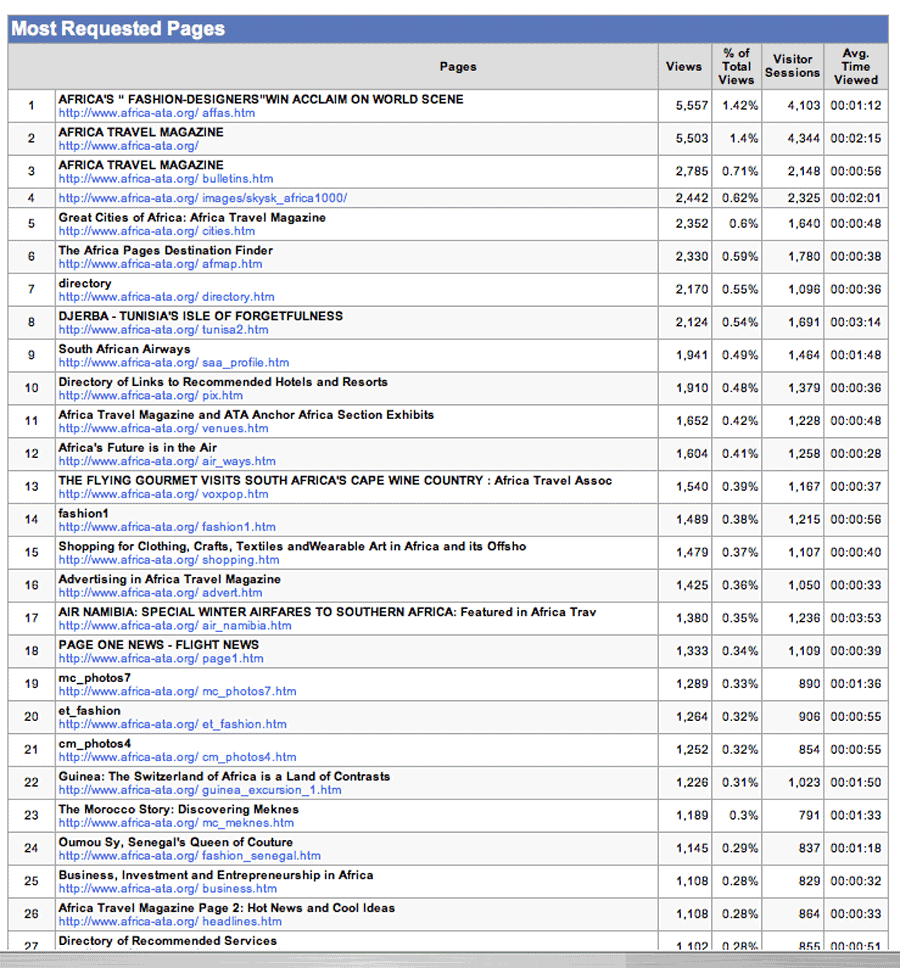Open the page1.htm link
Image resolution: width=900 pixels, height=968 pixels.
pos(161,658)
